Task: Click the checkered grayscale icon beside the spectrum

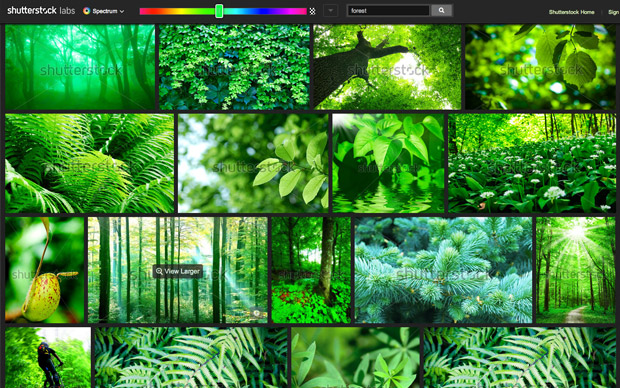Action: pos(312,11)
